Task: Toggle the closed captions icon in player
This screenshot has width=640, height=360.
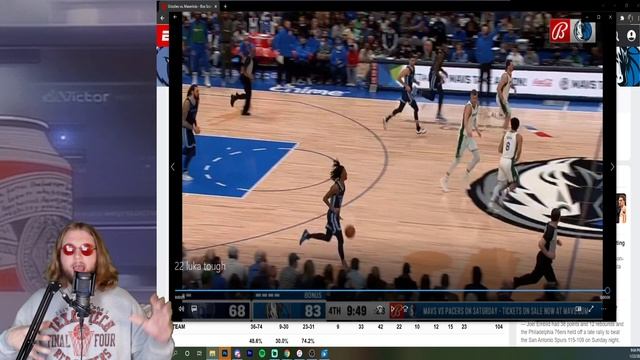Action: coord(194,309)
